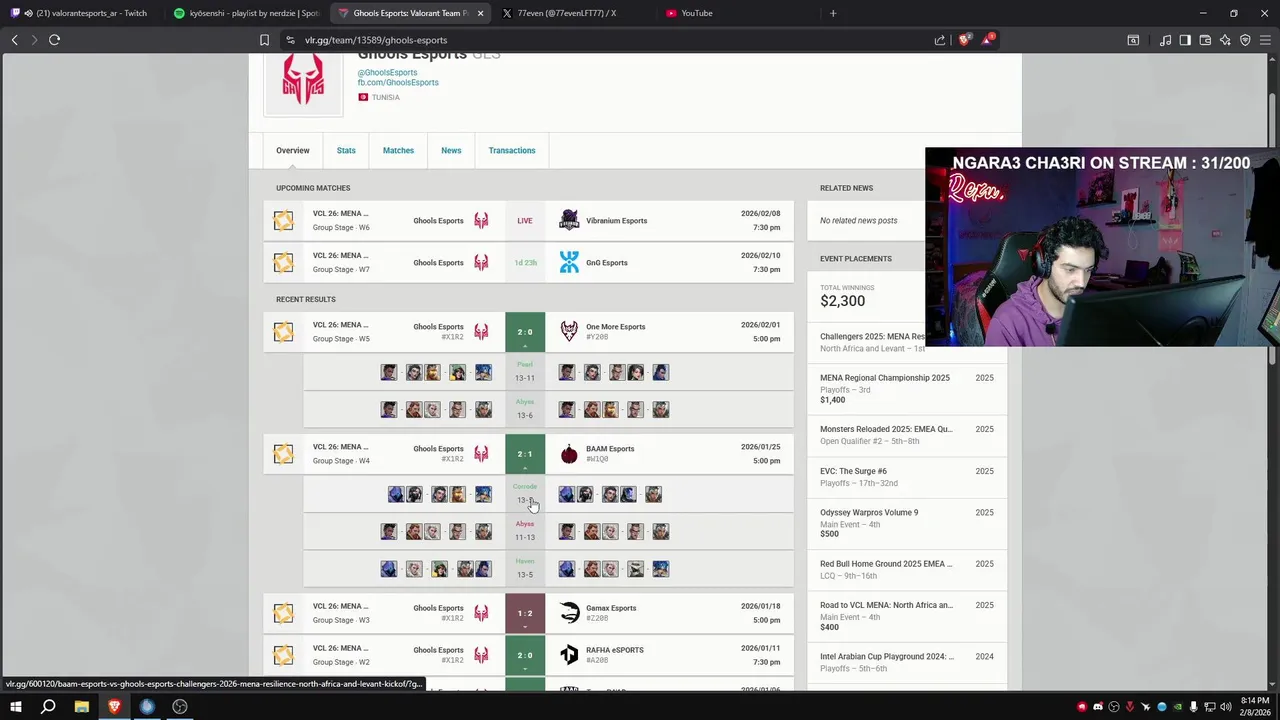Screen dimensions: 1280x720
Task: Open the fb.com/GhoolsEsports link
Action: point(398,82)
